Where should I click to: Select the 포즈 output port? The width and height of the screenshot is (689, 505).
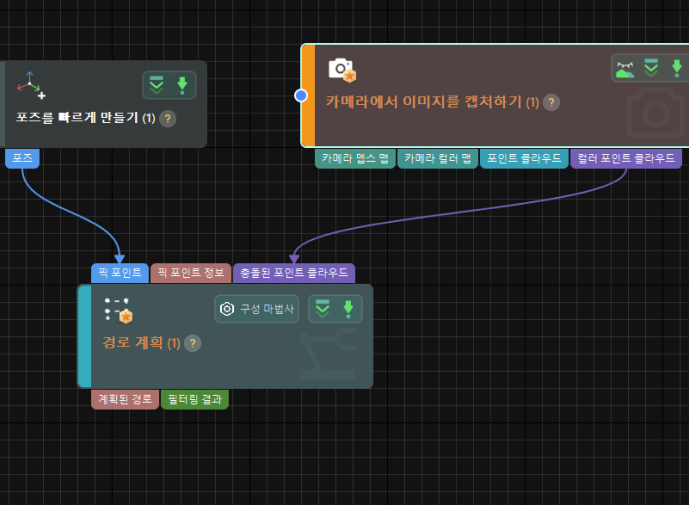[22, 158]
